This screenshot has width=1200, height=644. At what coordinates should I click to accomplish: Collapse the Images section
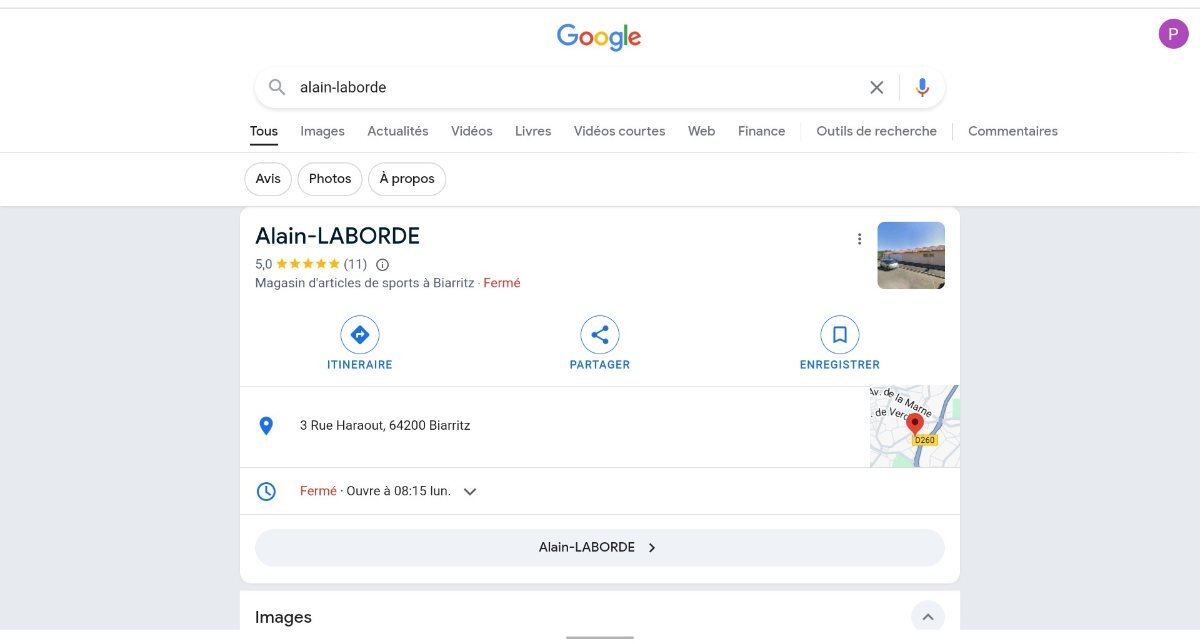click(928, 618)
